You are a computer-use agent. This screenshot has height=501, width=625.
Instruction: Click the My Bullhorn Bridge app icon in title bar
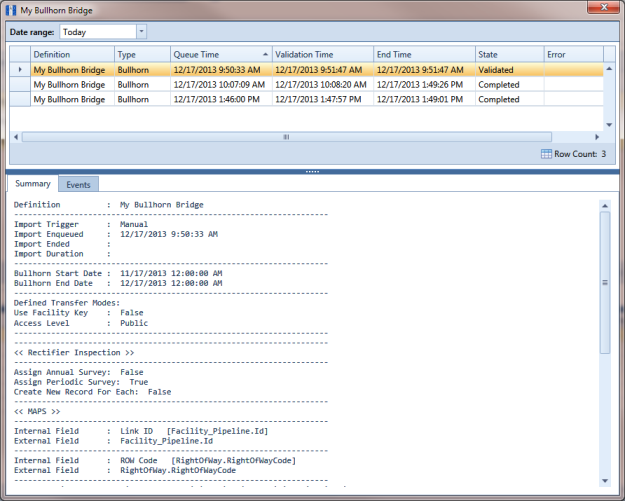coord(11,10)
